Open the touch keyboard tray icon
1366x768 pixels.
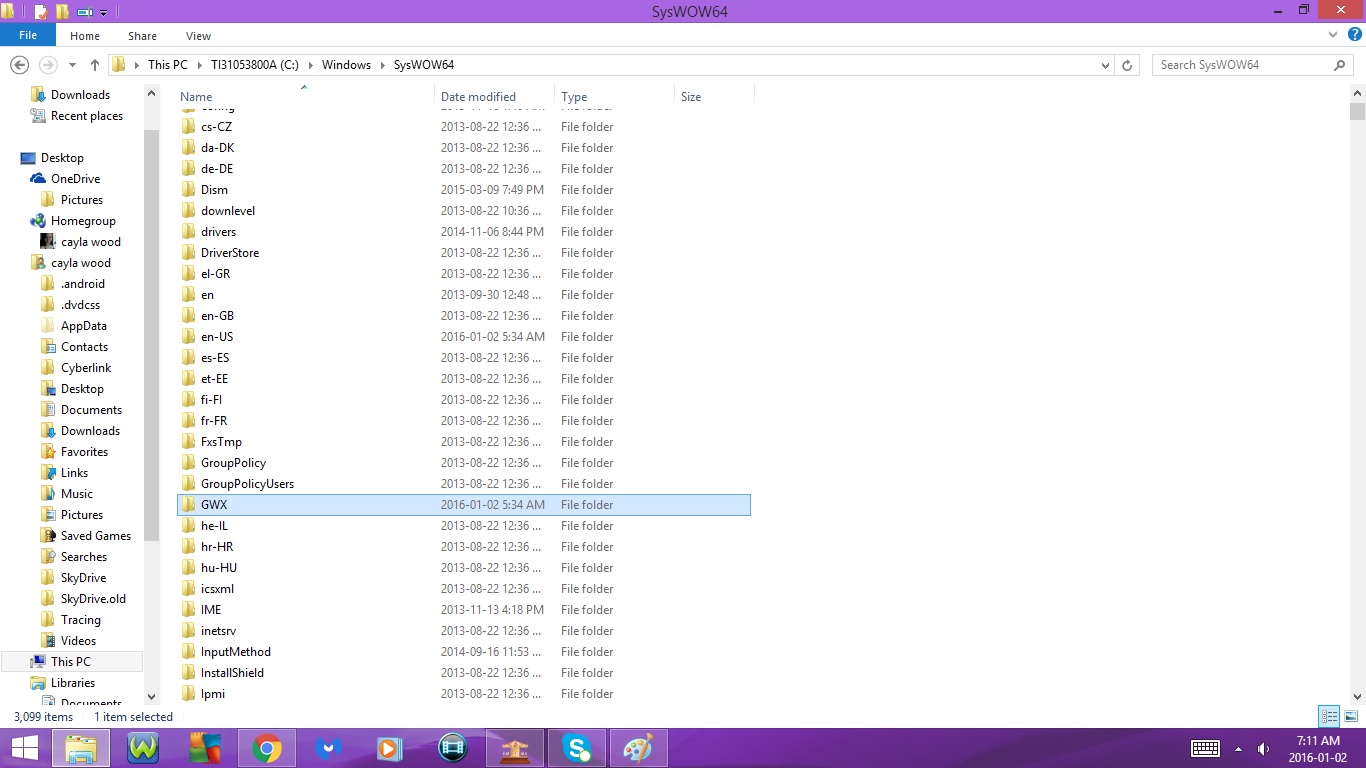click(x=1205, y=748)
